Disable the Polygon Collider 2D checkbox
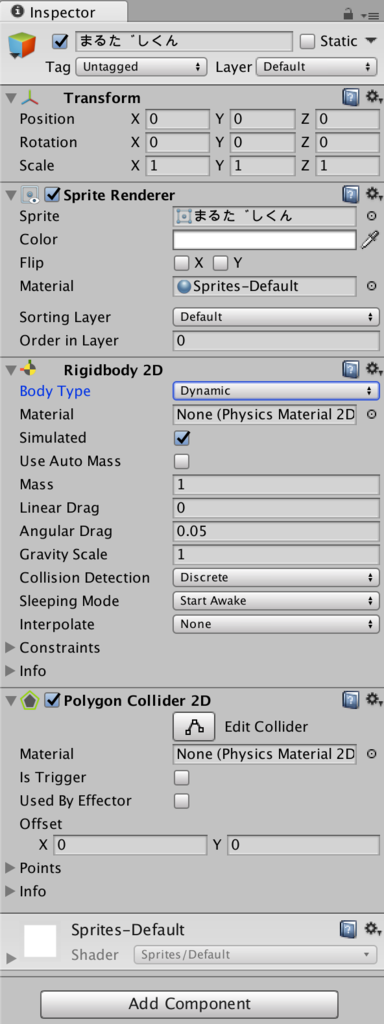Screen dimensions: 384x1024 52,701
